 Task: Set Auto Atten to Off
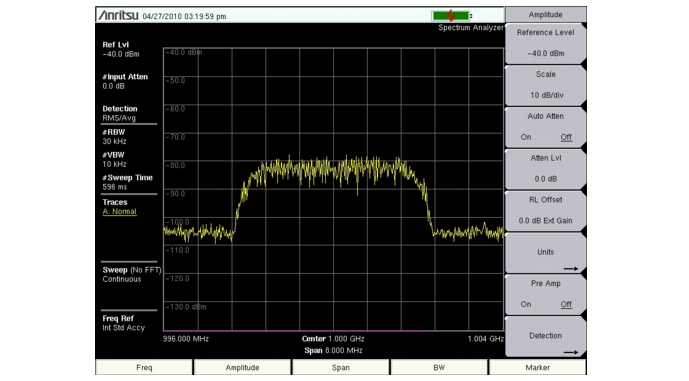(x=566, y=137)
